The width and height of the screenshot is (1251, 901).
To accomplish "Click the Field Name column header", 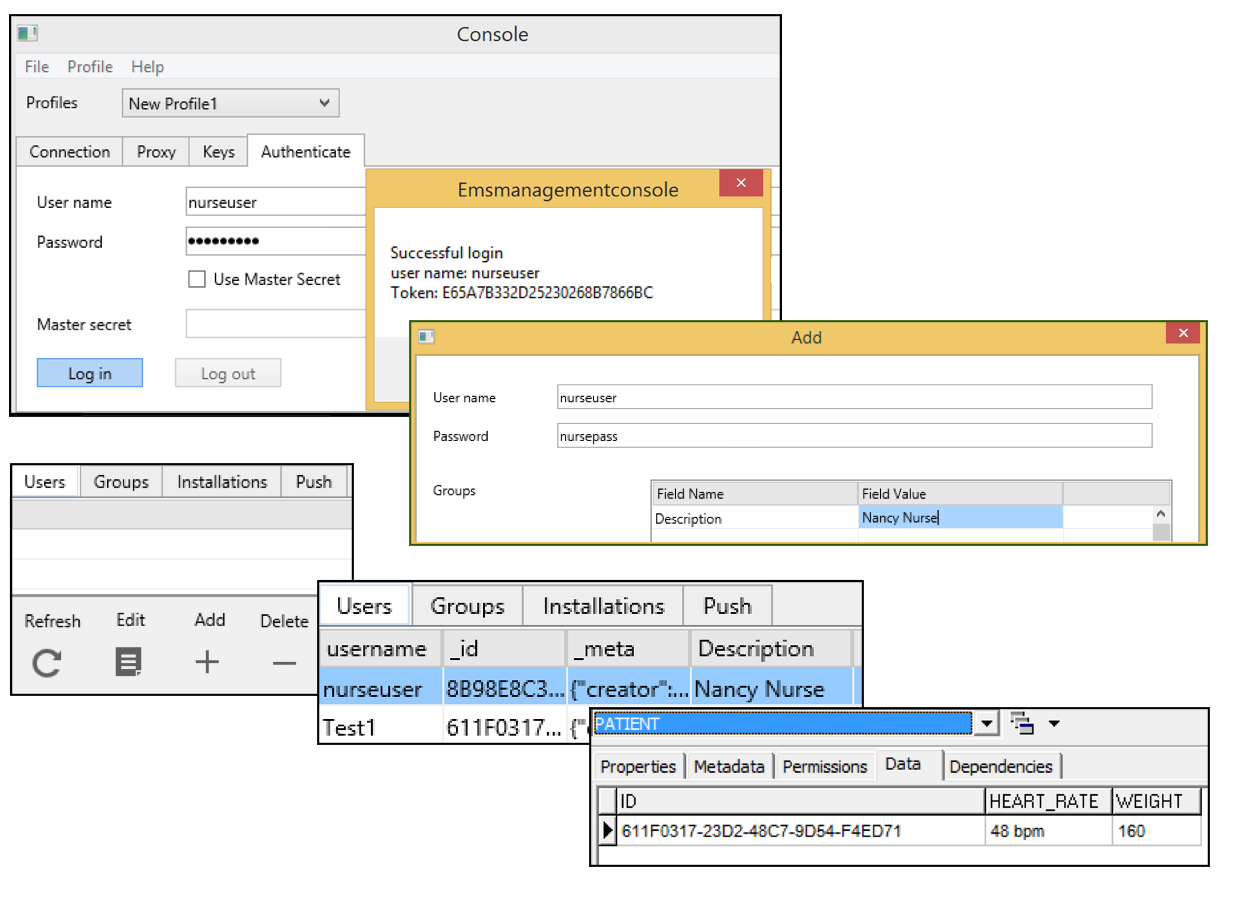I will (755, 494).
